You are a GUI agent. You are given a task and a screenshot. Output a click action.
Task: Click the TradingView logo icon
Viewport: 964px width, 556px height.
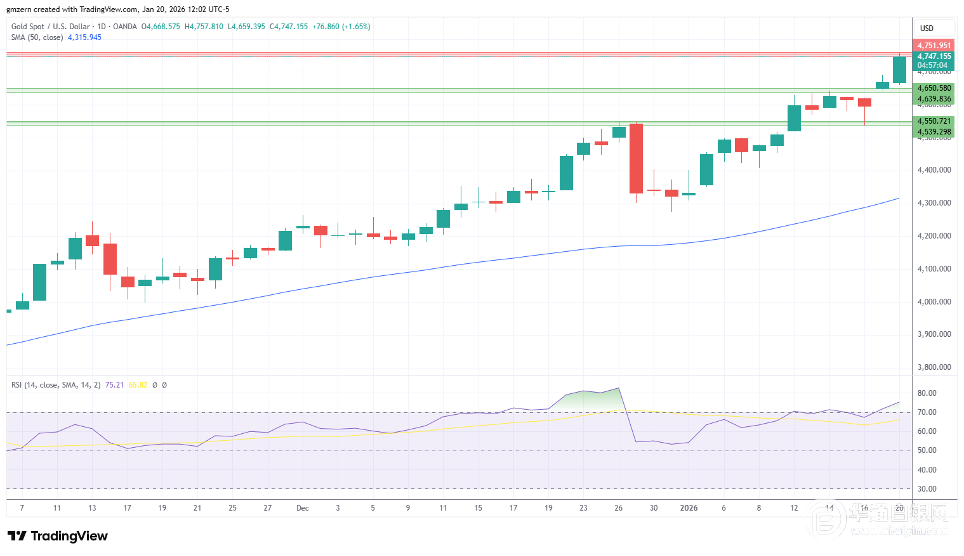click(x=18, y=536)
